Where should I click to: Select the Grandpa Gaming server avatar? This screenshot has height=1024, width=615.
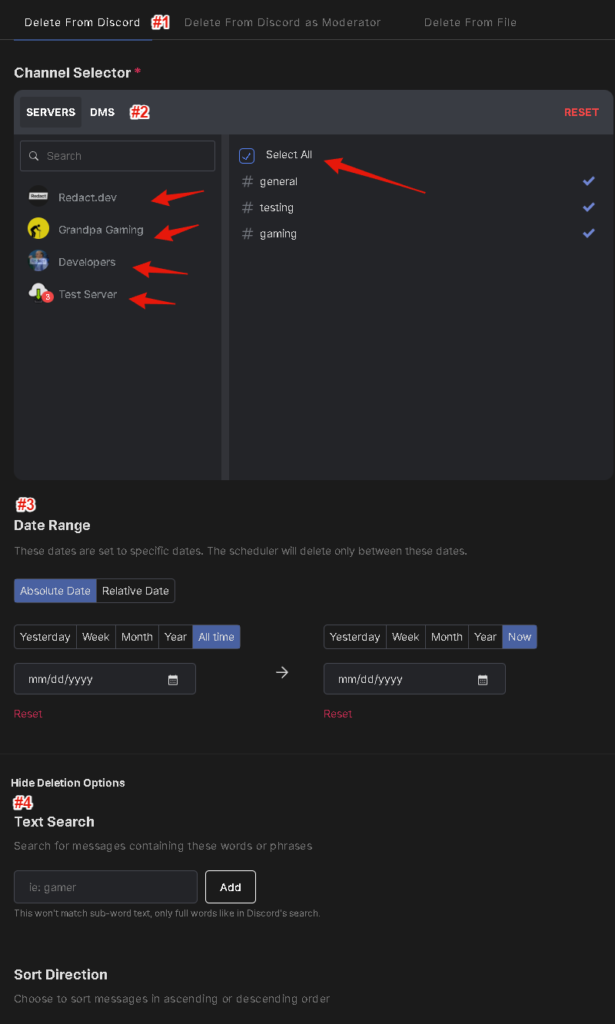pos(39,229)
